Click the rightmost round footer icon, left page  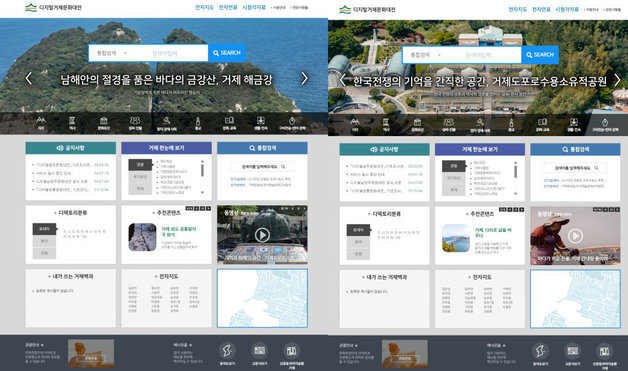point(292,351)
